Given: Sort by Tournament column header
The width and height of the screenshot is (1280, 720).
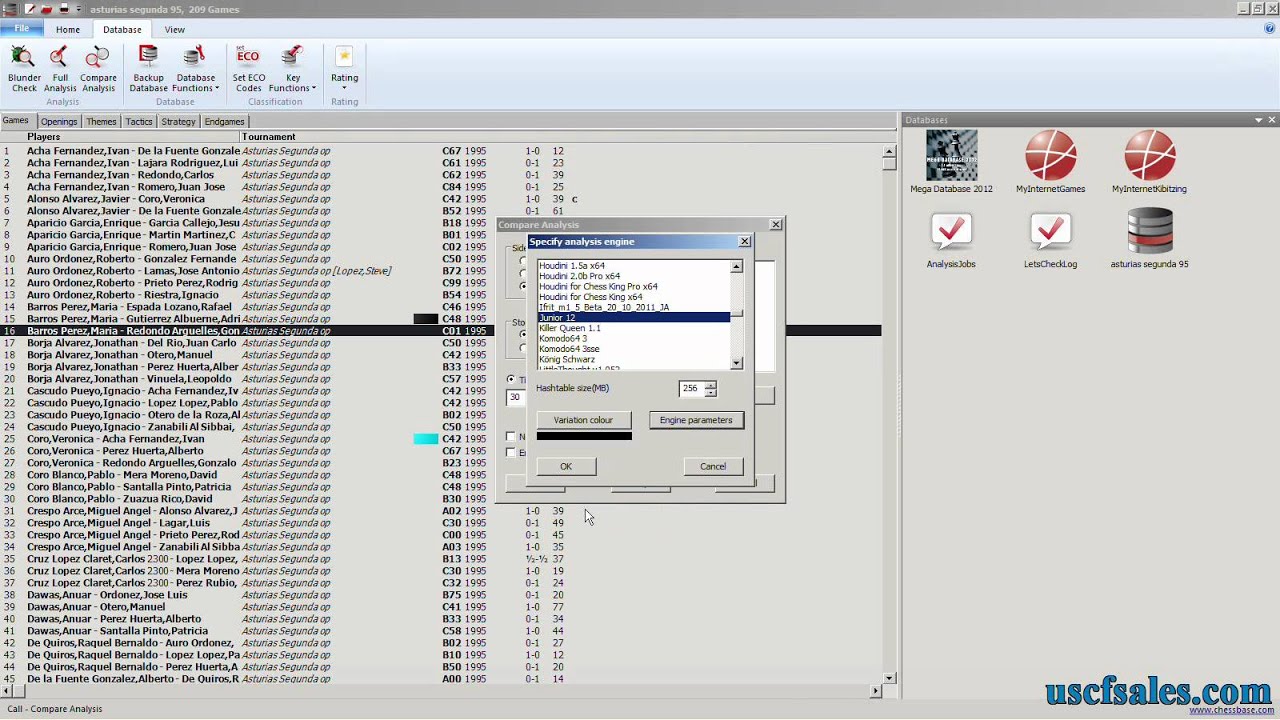Looking at the screenshot, I should [x=268, y=137].
